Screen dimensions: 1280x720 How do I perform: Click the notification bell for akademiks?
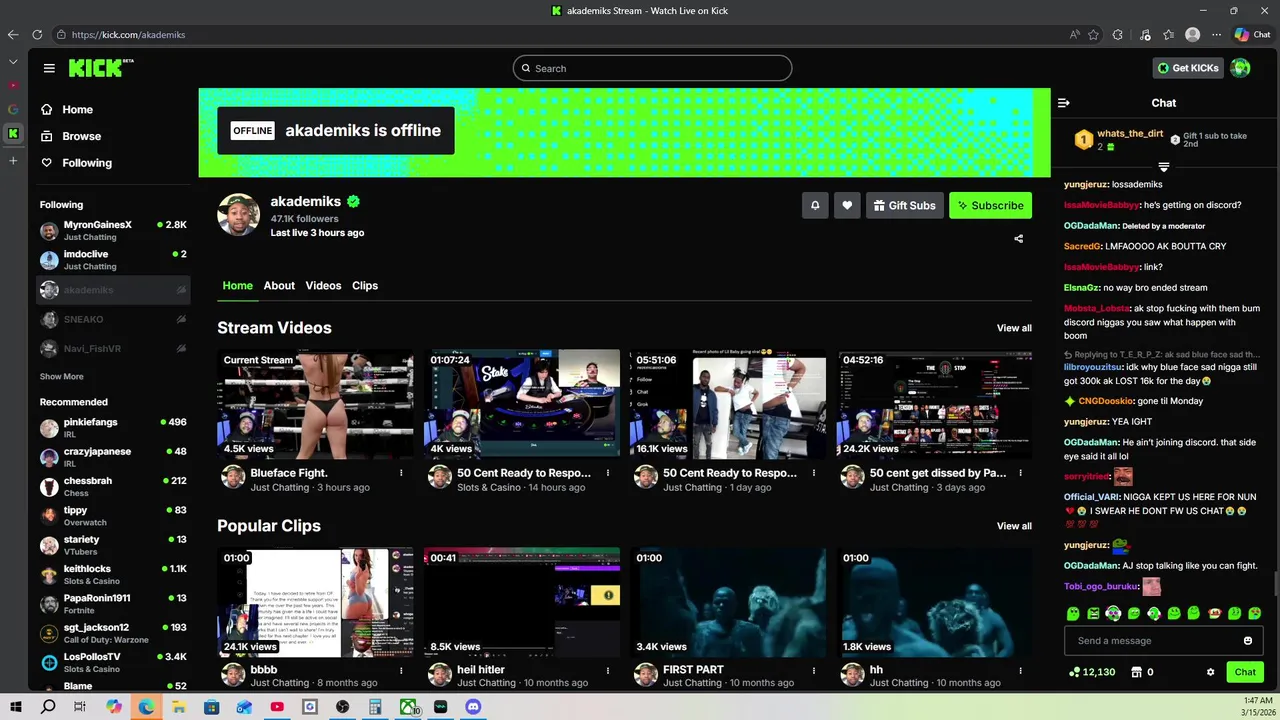click(815, 205)
